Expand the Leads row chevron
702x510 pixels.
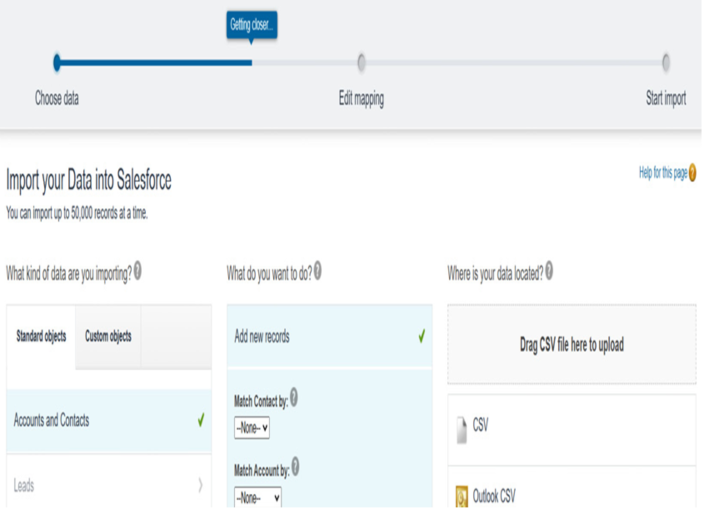tap(201, 485)
